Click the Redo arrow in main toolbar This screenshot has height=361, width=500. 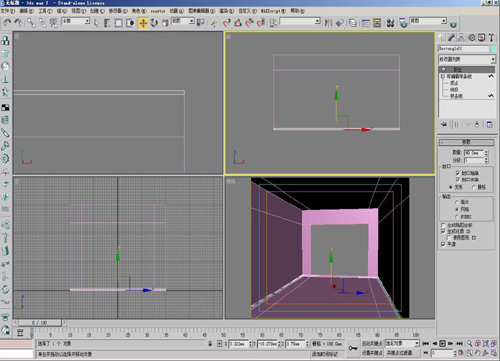[x=18, y=23]
